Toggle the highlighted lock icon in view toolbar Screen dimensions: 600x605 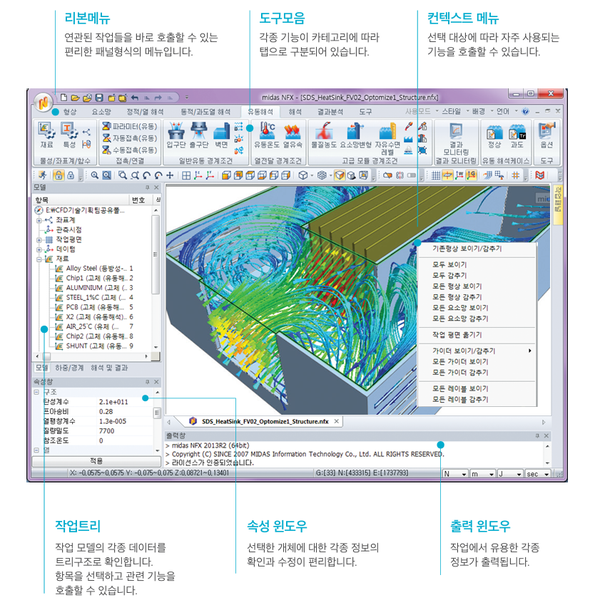point(59,176)
